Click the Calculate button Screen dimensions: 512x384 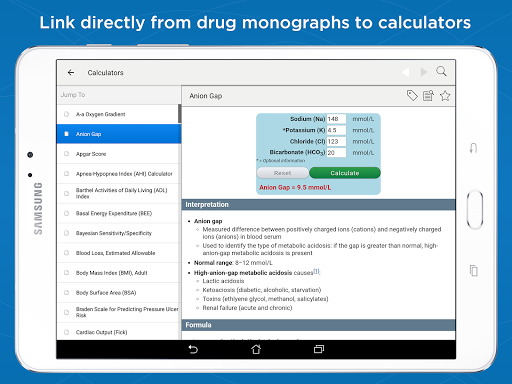[345, 173]
